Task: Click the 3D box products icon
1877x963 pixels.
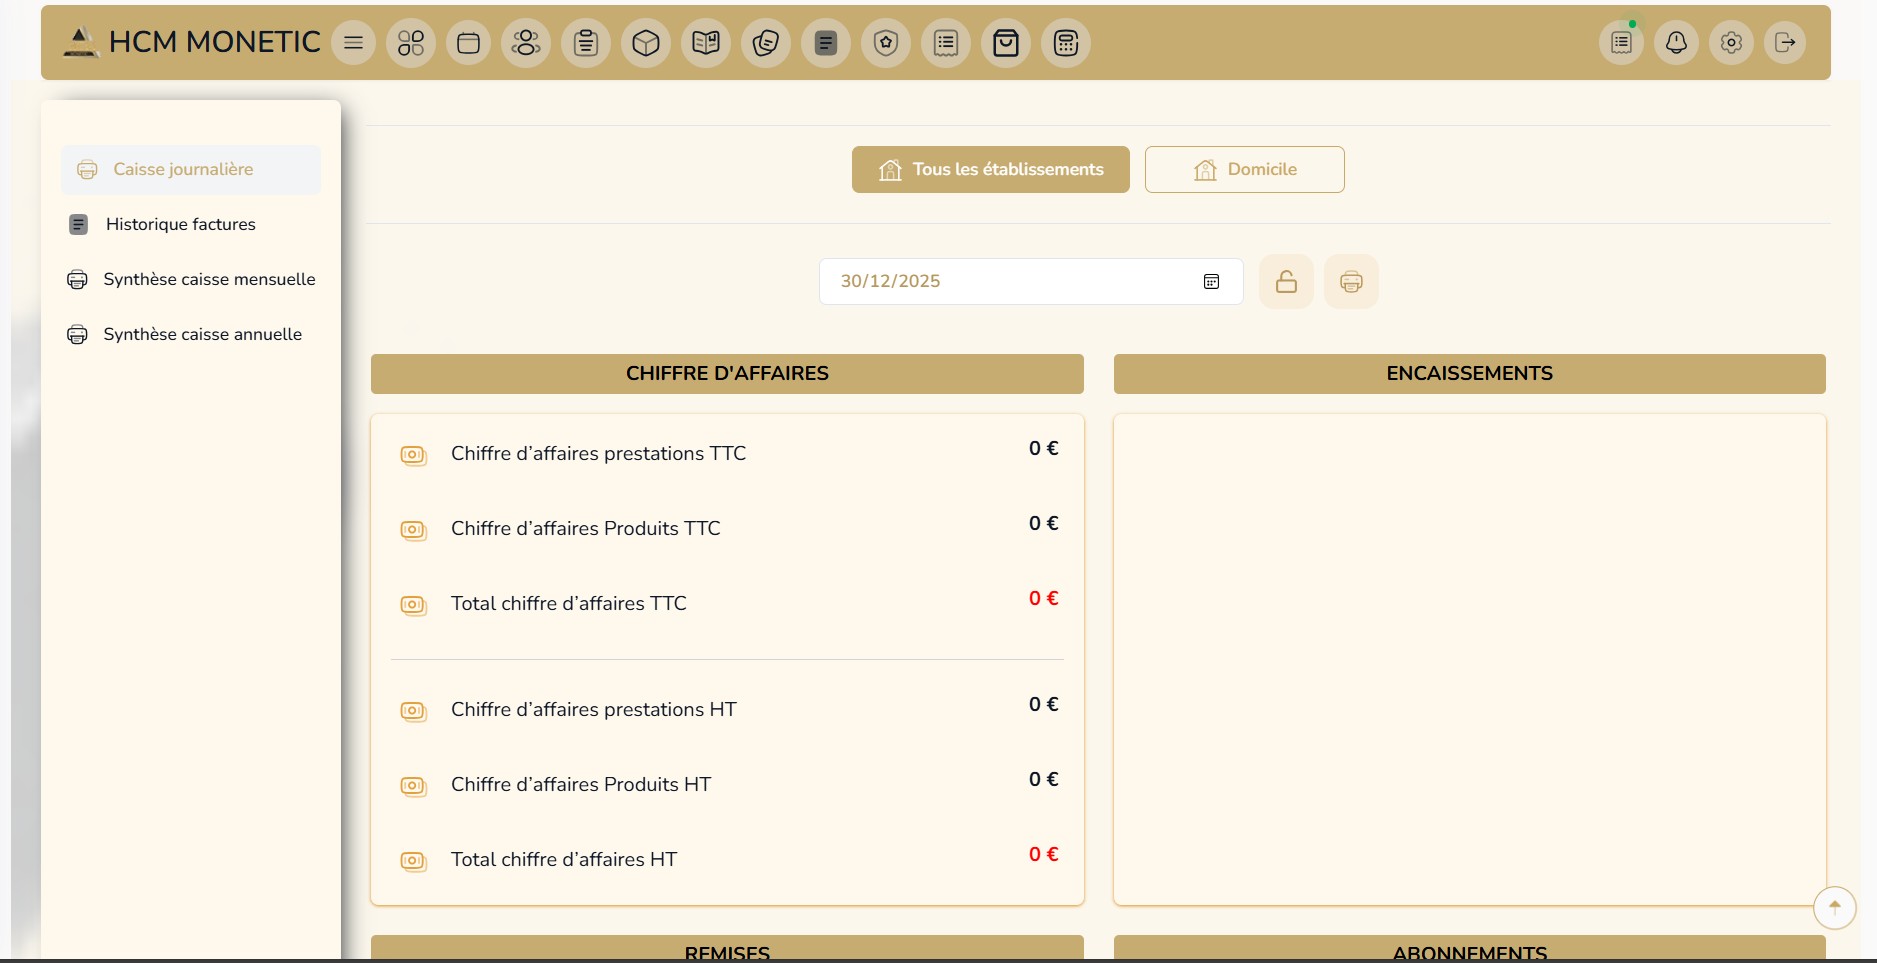Action: (x=646, y=43)
